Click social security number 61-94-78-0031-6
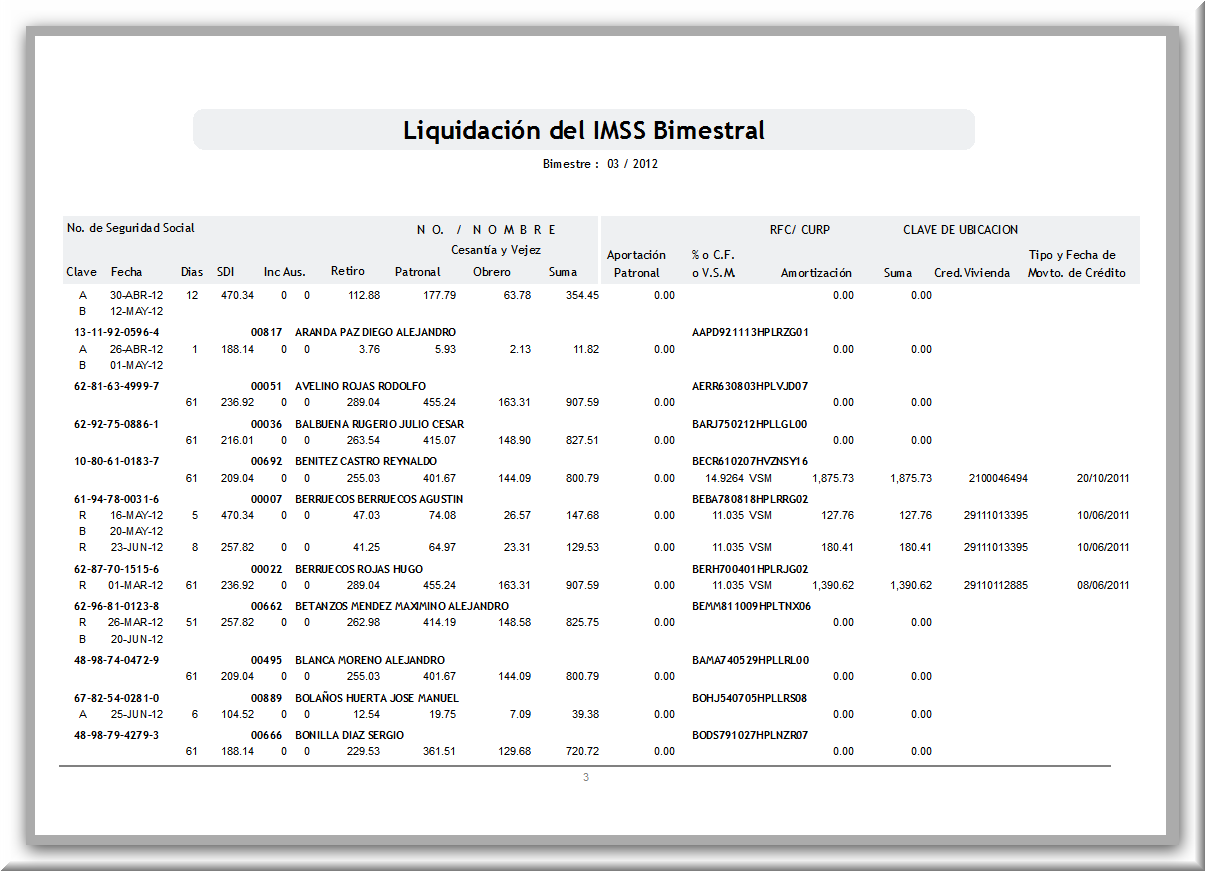This screenshot has height=871, width=1205. coord(116,499)
